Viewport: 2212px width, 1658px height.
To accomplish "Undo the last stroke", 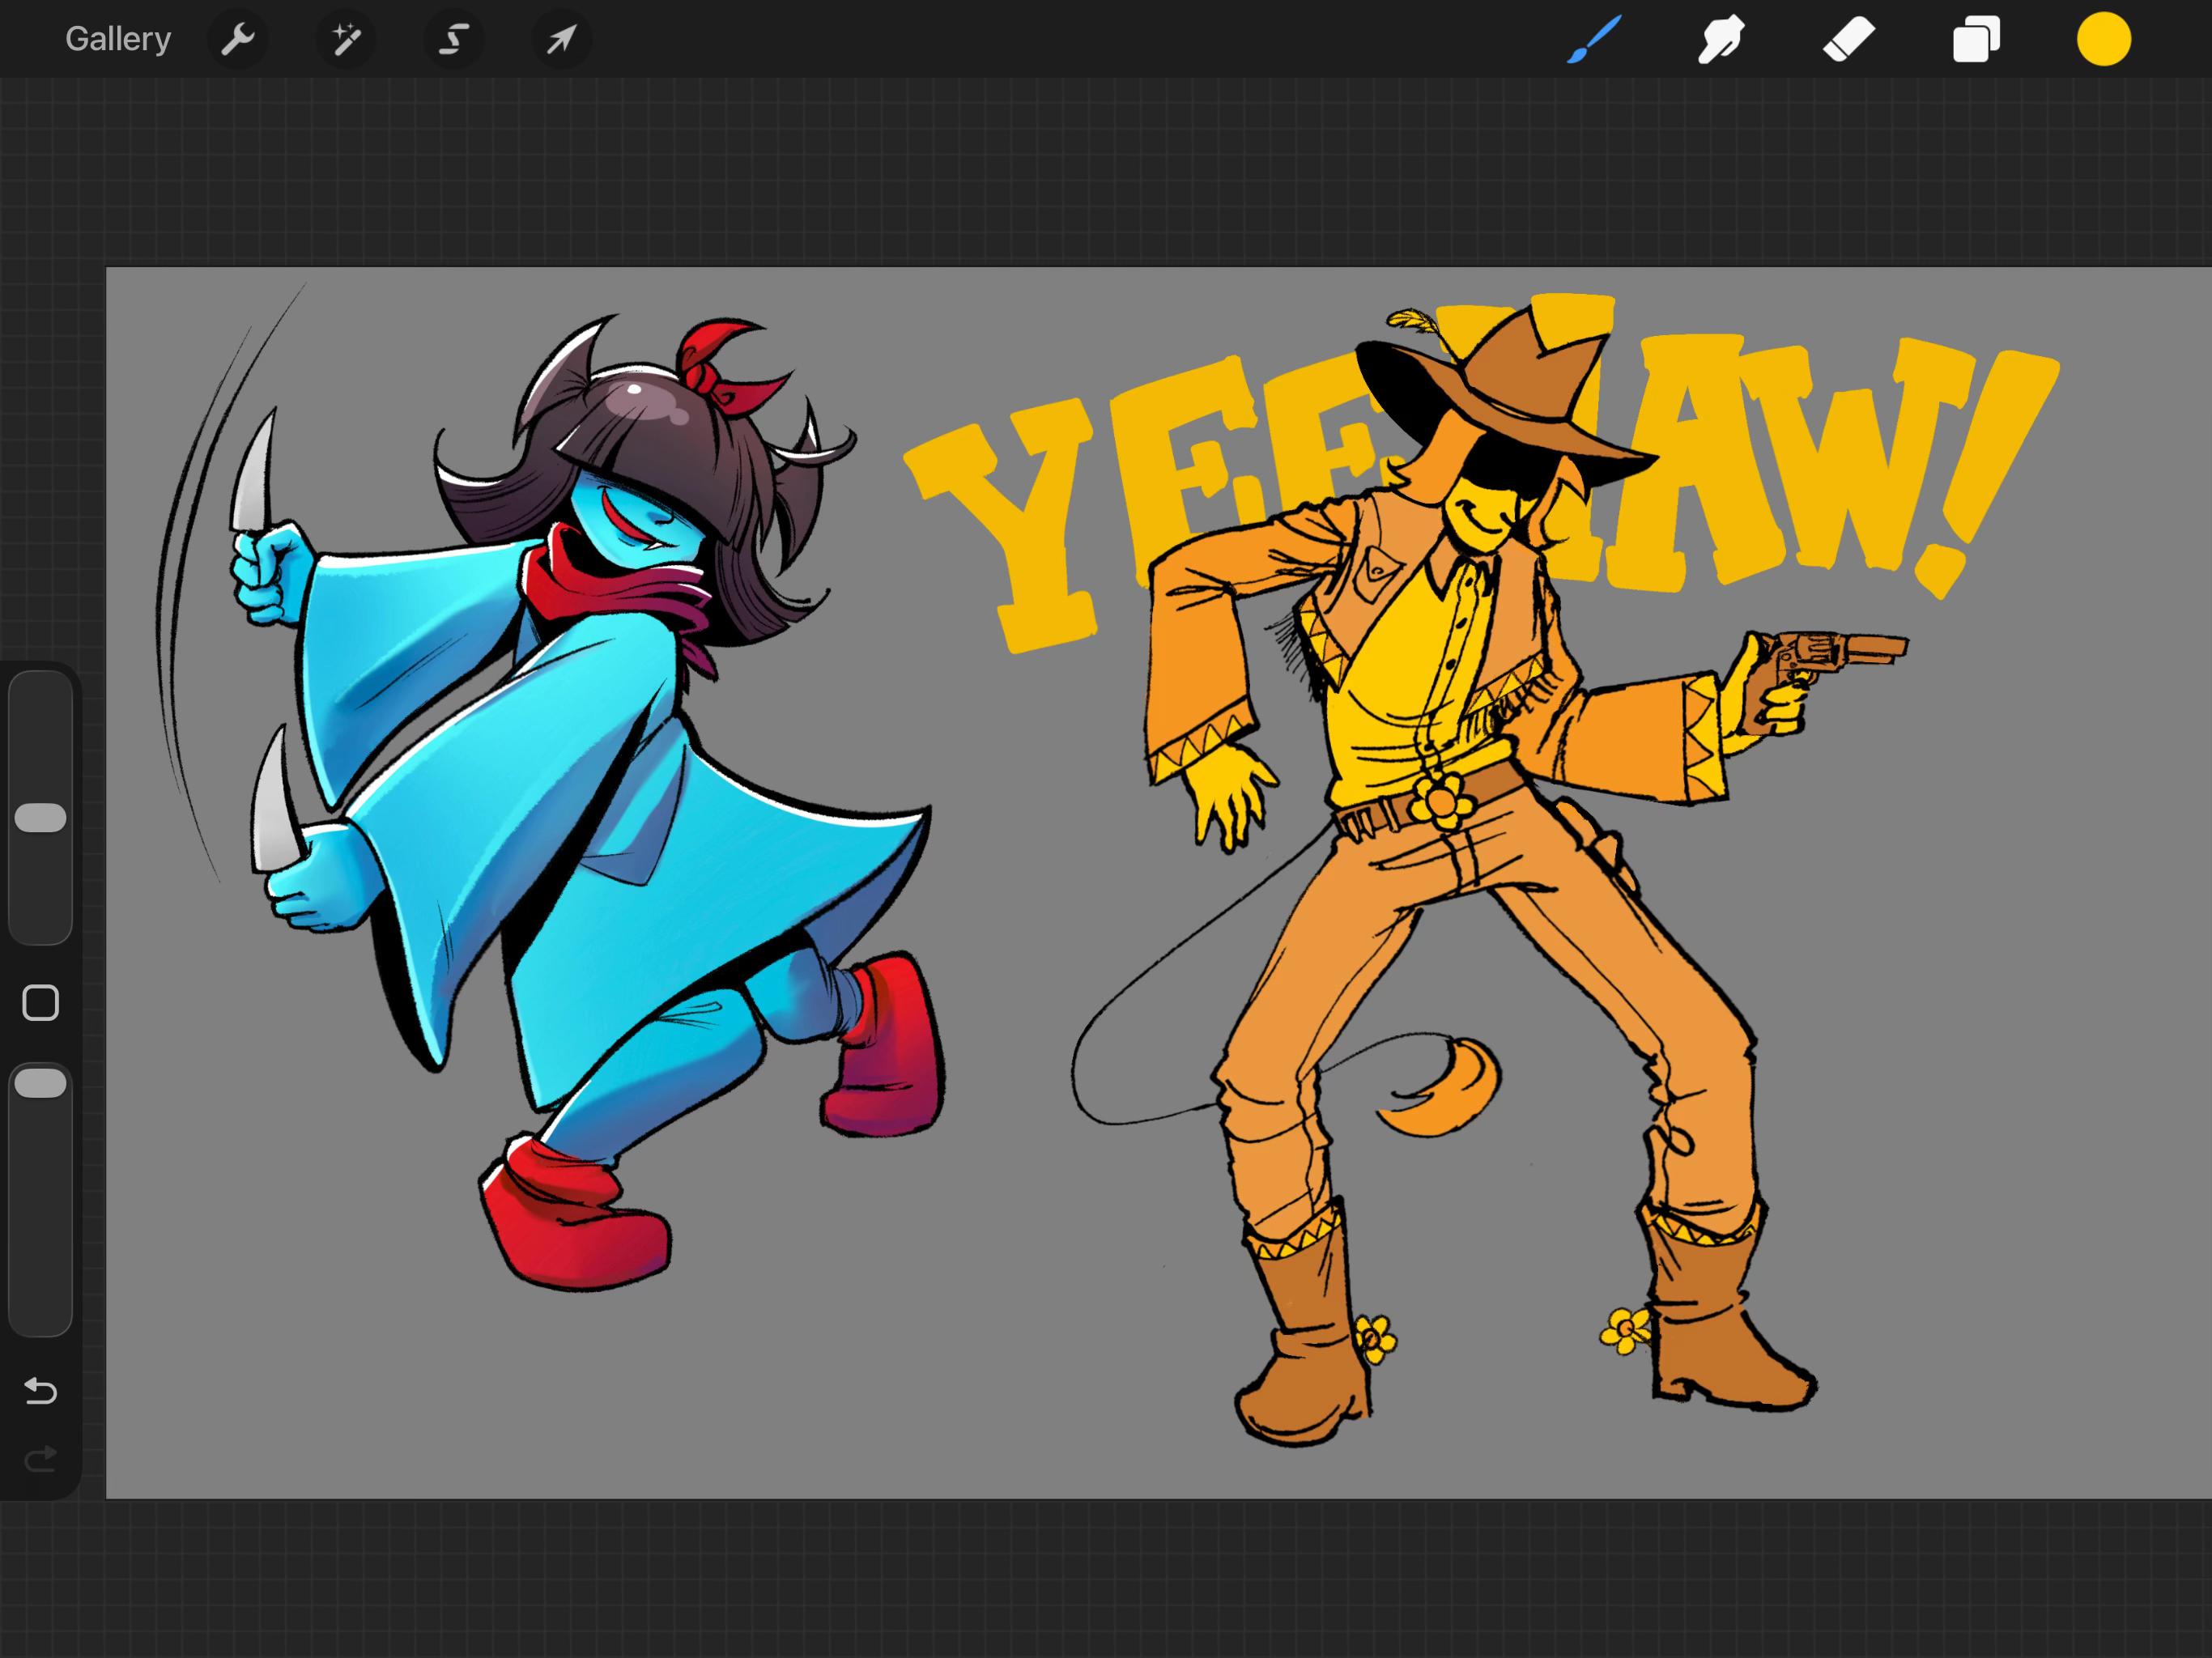I will click(41, 1391).
